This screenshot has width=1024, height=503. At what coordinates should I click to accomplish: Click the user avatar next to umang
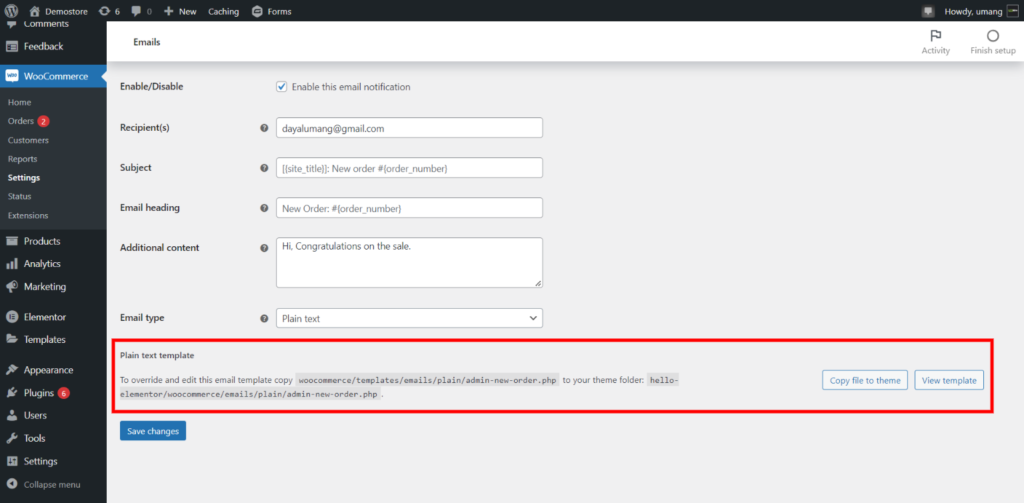pos(1012,11)
